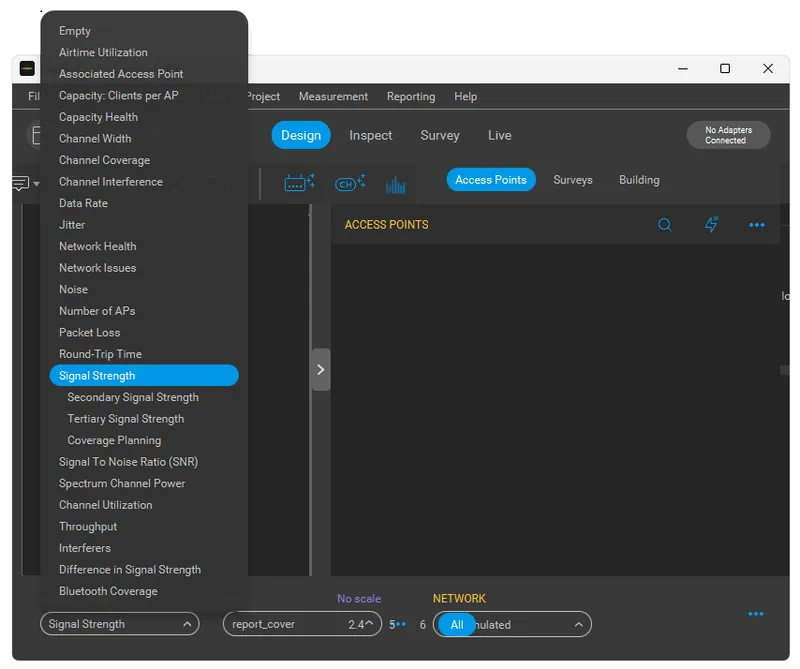Switch to Survey mode
800x669 pixels.
(x=440, y=135)
